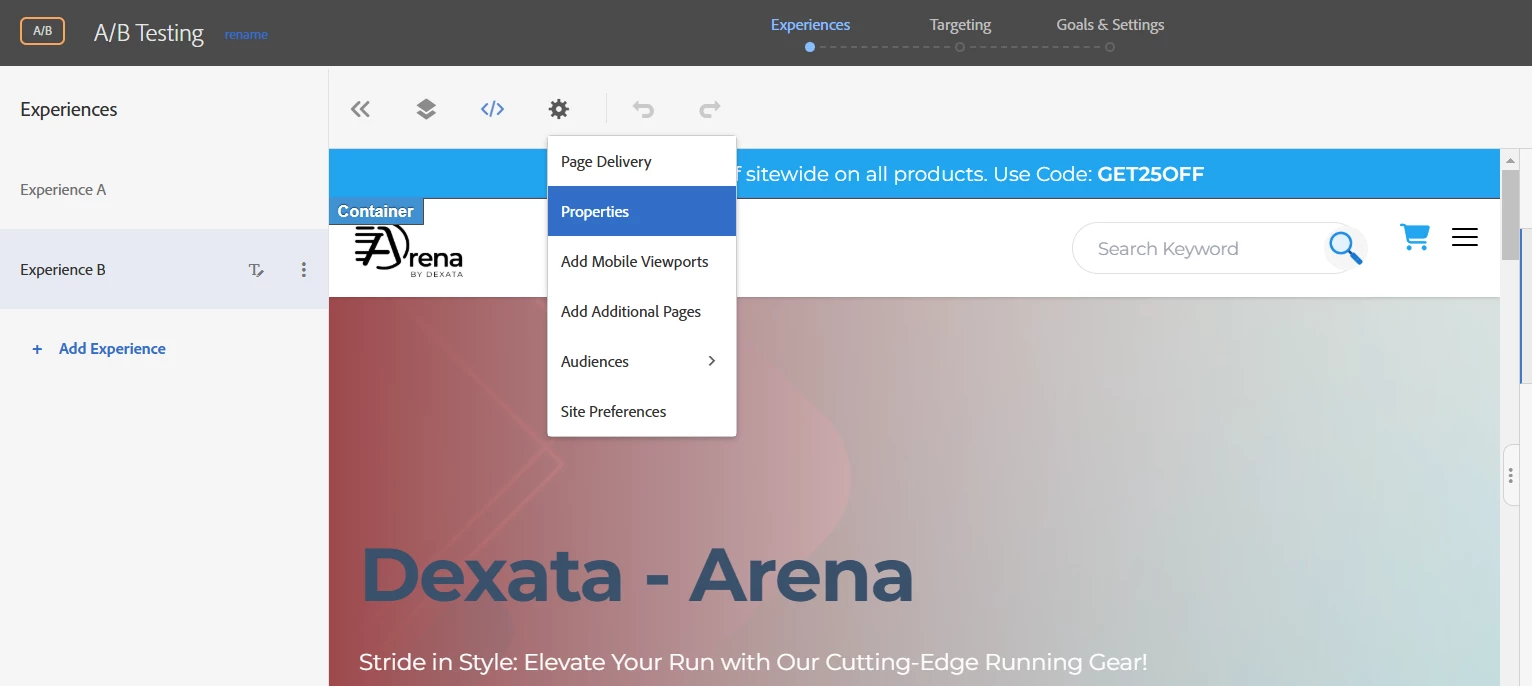Click the undo arrow icon
Screen dimensions: 1532x686
(x=643, y=109)
